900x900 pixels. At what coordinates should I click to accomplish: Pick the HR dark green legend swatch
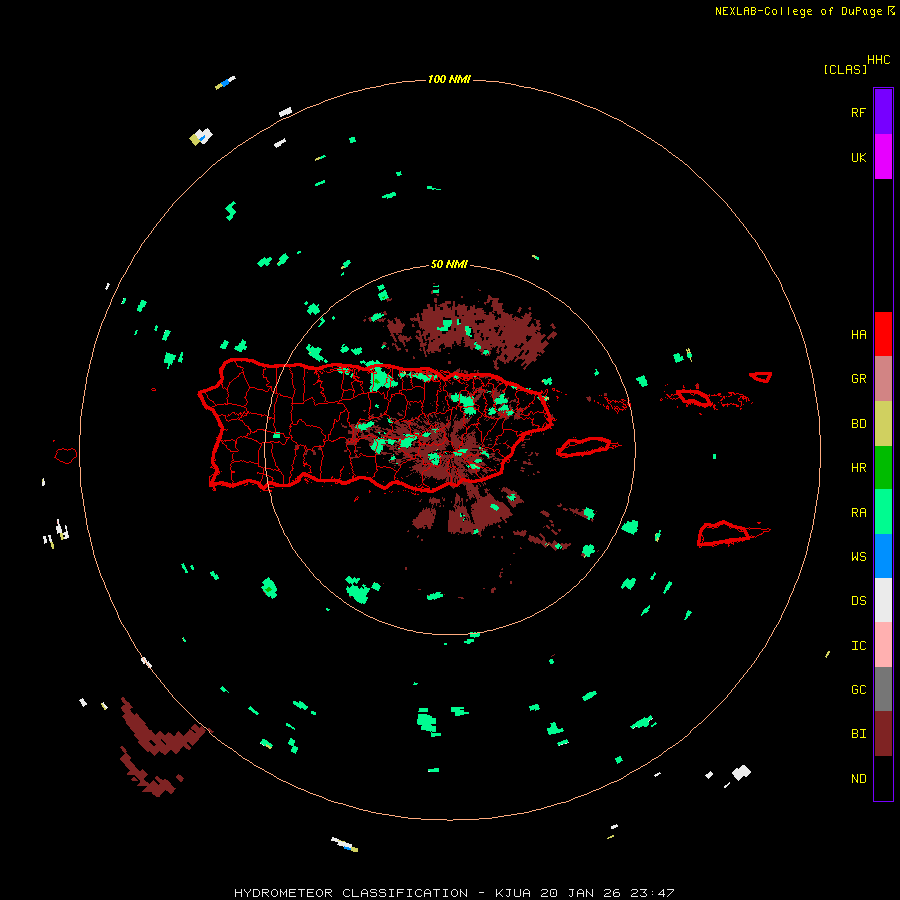(883, 468)
